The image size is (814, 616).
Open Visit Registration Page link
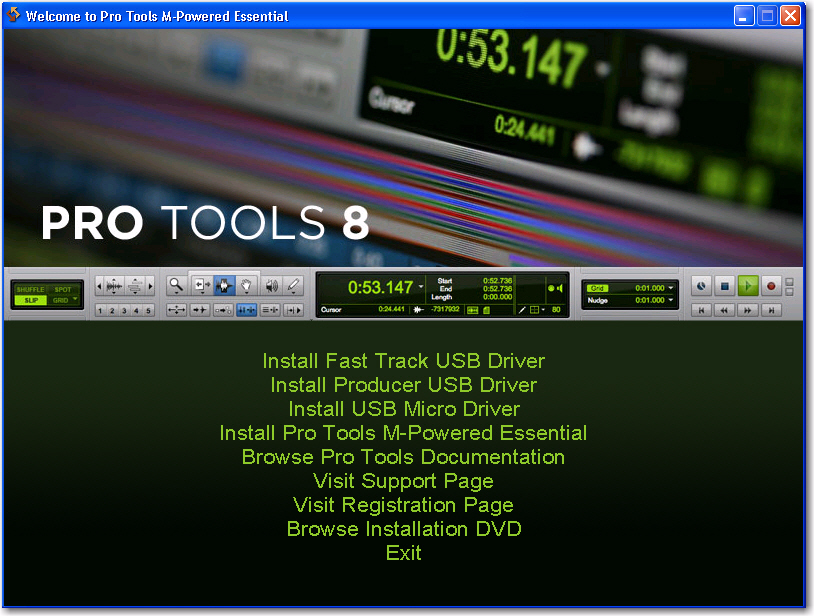(403, 505)
